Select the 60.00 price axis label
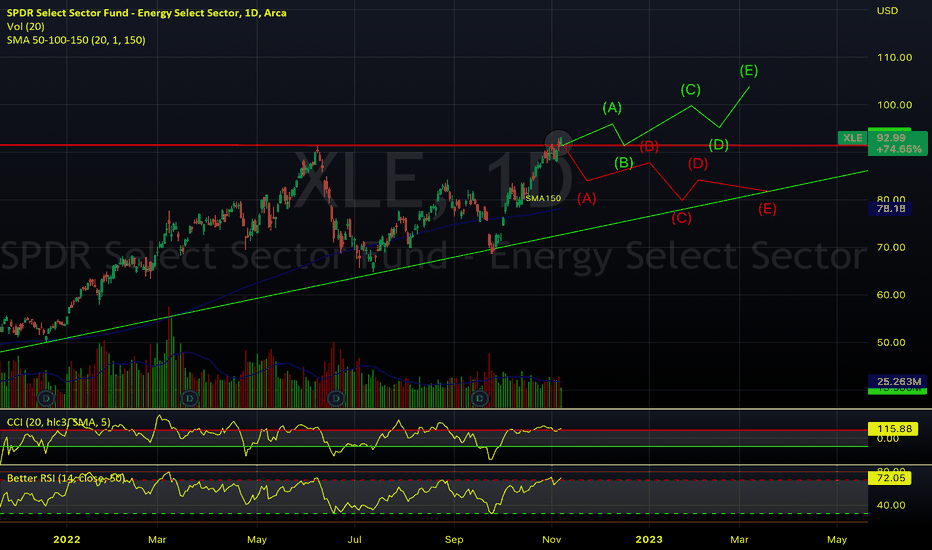The height and width of the screenshot is (550, 932). [891, 295]
